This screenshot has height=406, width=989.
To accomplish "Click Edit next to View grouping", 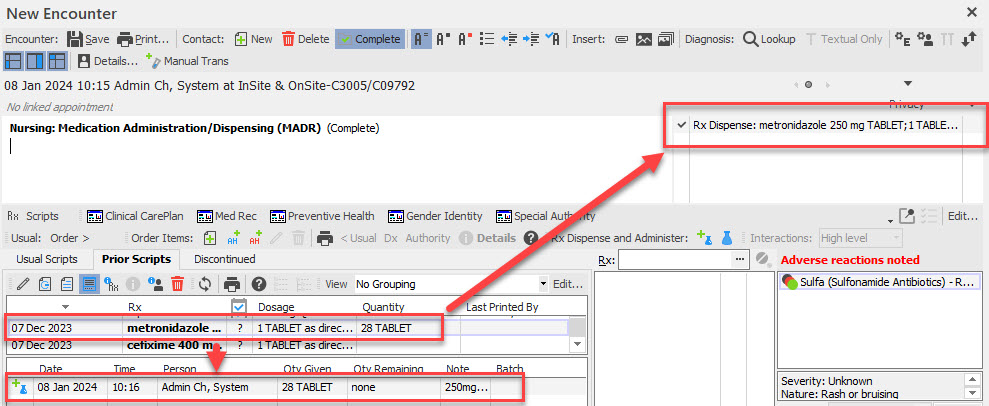I will 567,284.
